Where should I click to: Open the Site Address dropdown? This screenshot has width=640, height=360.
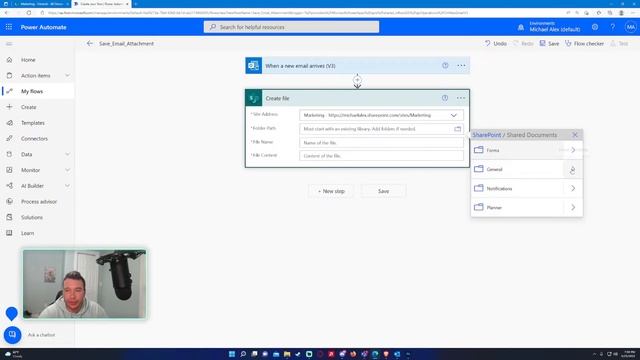(x=453, y=116)
